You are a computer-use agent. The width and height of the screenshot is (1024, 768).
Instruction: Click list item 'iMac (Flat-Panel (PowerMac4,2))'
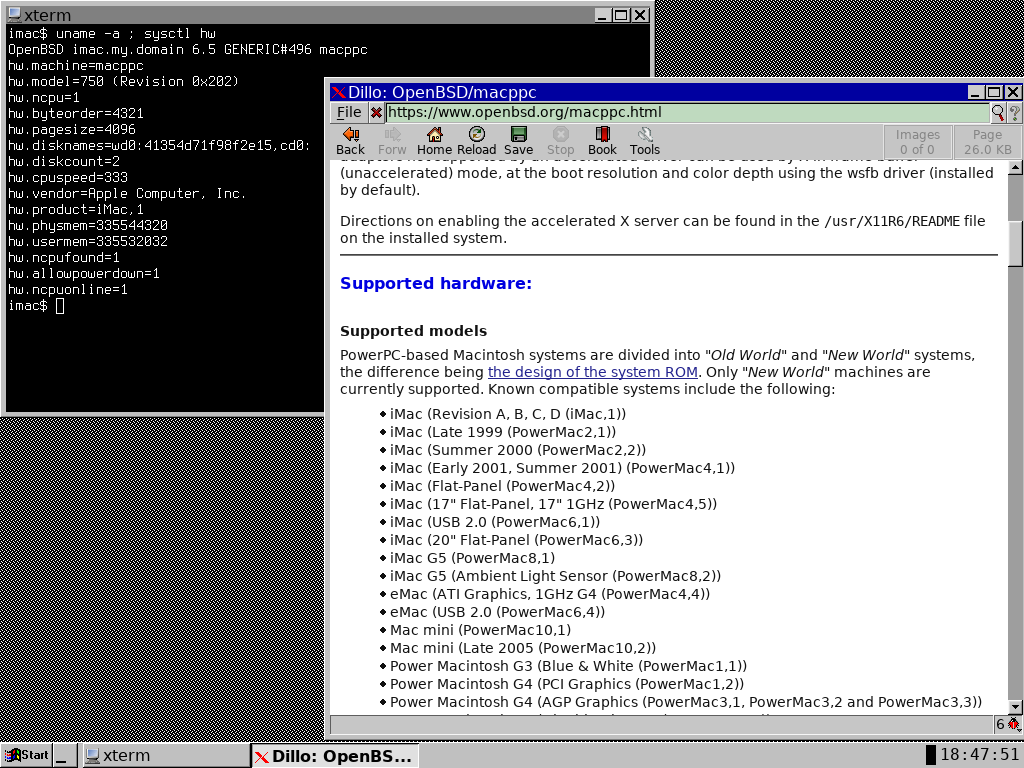(502, 486)
